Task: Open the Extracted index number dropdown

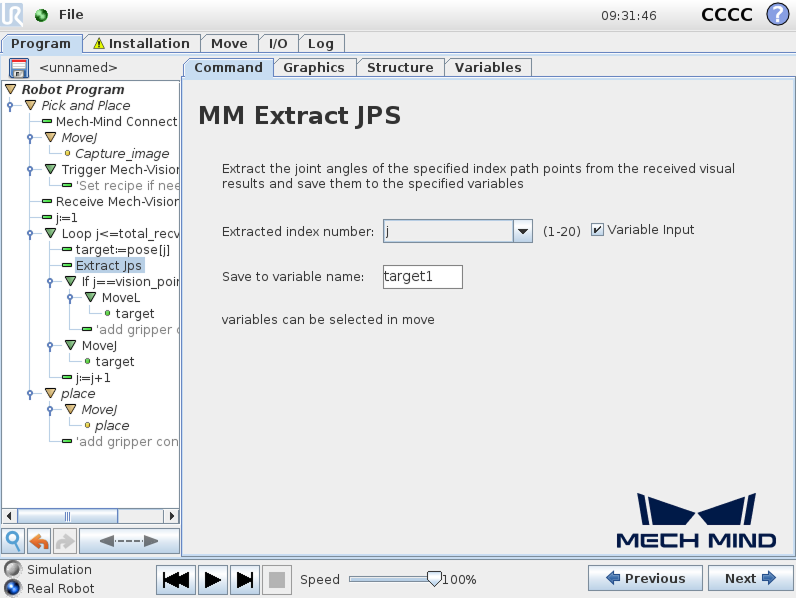Action: pyautogui.click(x=522, y=231)
